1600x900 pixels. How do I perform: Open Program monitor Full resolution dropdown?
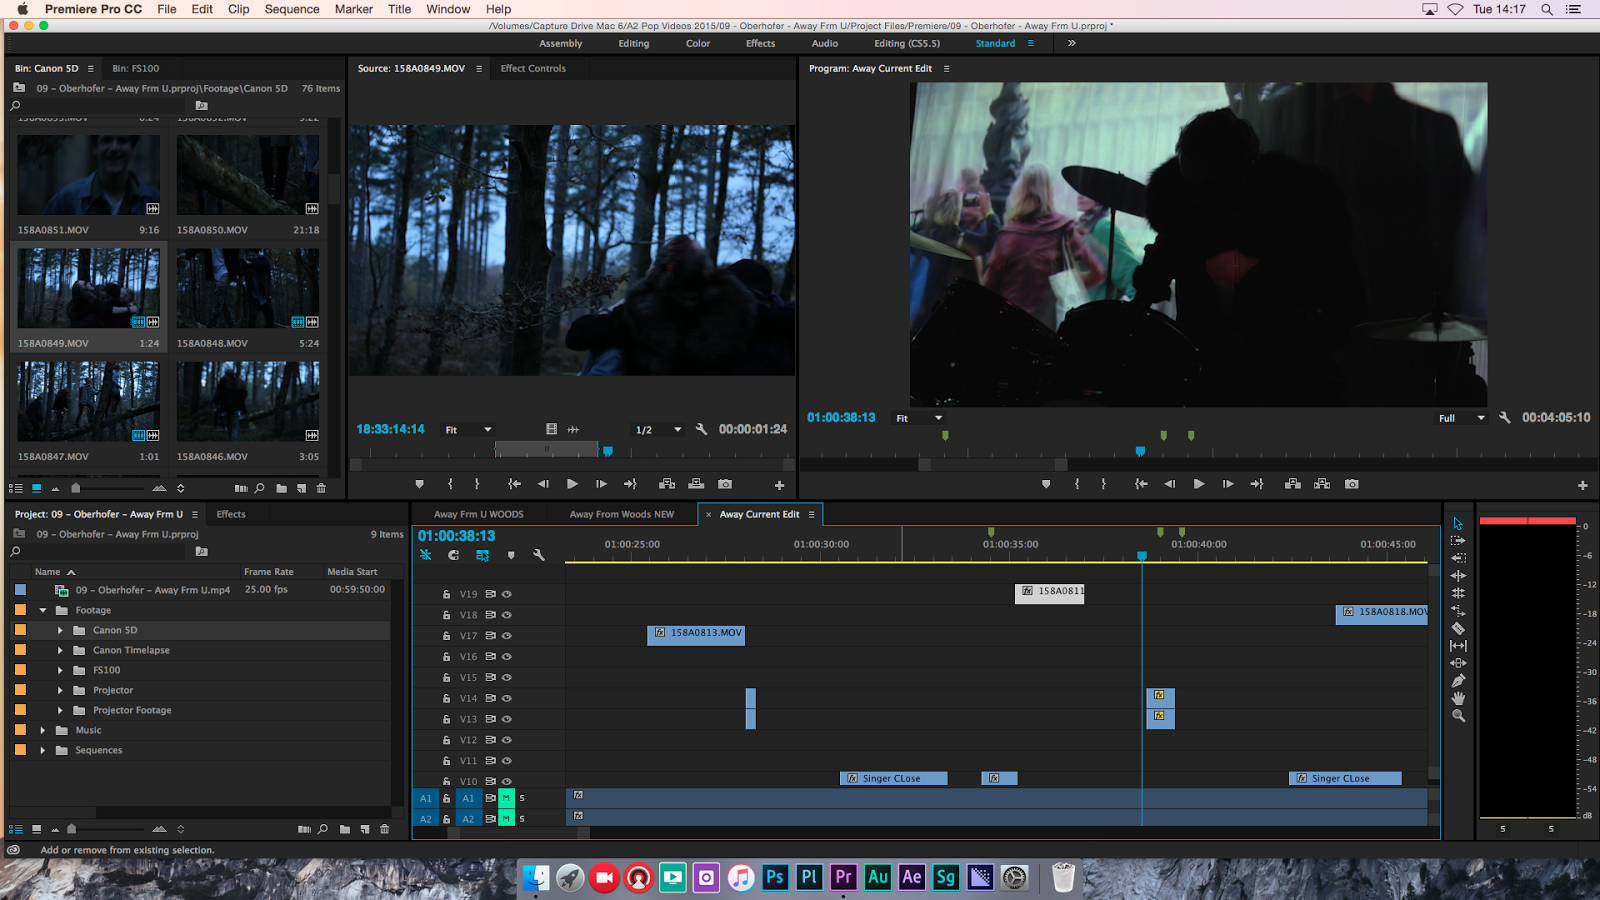tap(1462, 418)
